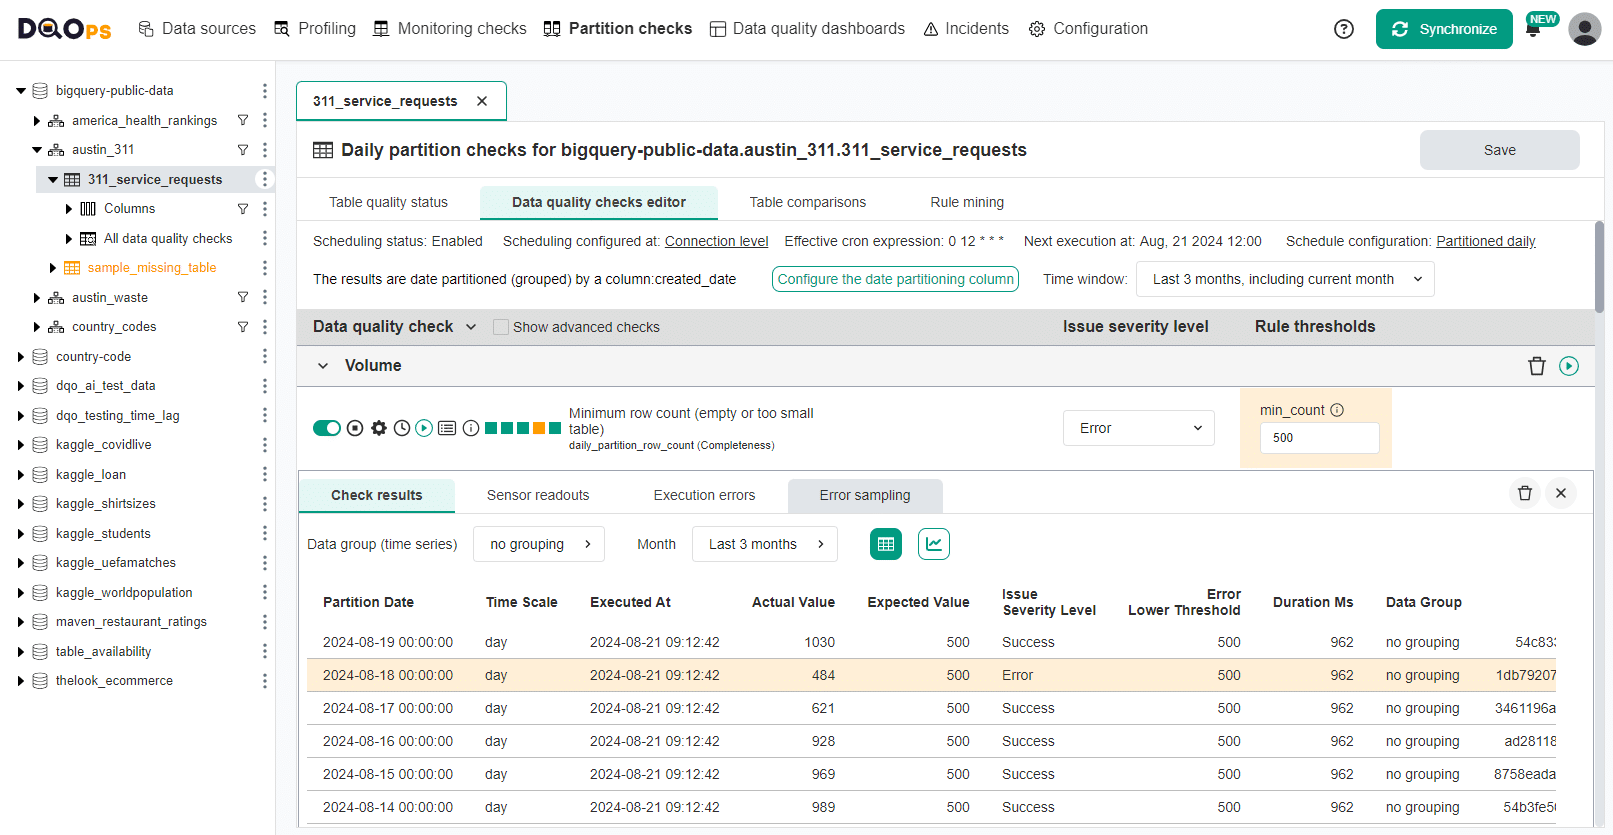1613x835 pixels.
Task: Click the Synchronize button
Action: [x=1444, y=29]
